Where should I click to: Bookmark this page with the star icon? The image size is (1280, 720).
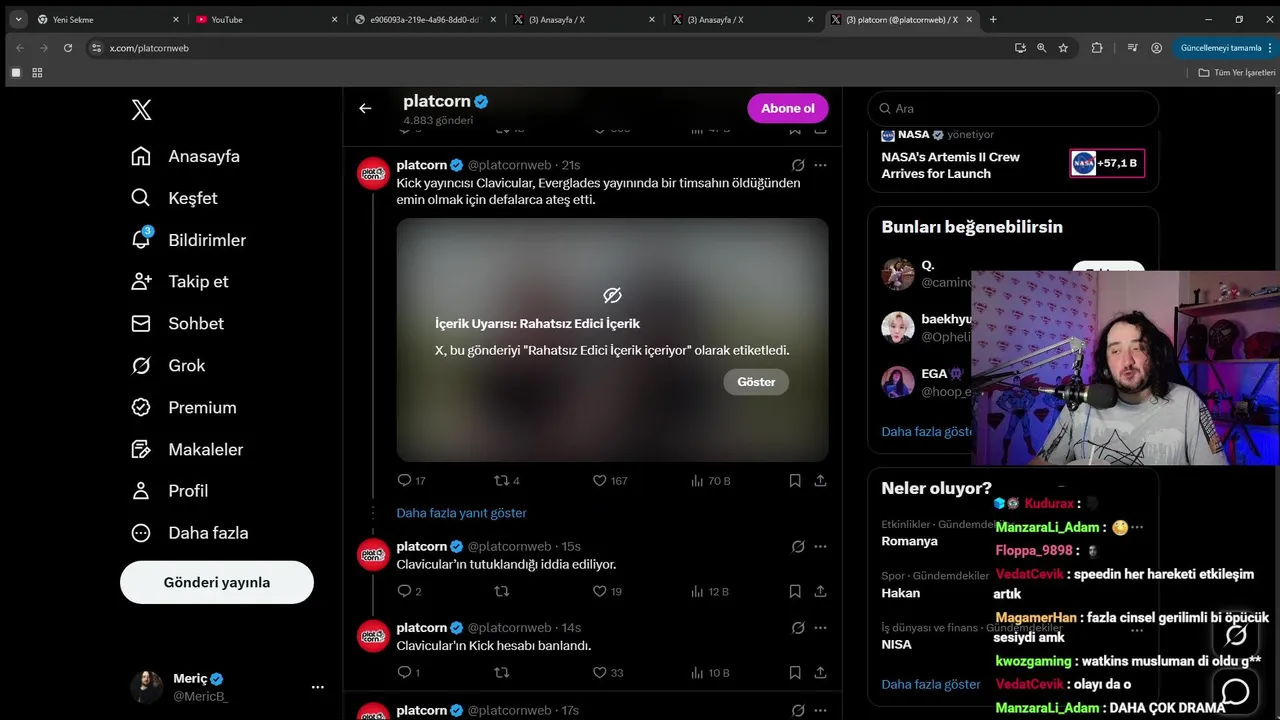1063,47
